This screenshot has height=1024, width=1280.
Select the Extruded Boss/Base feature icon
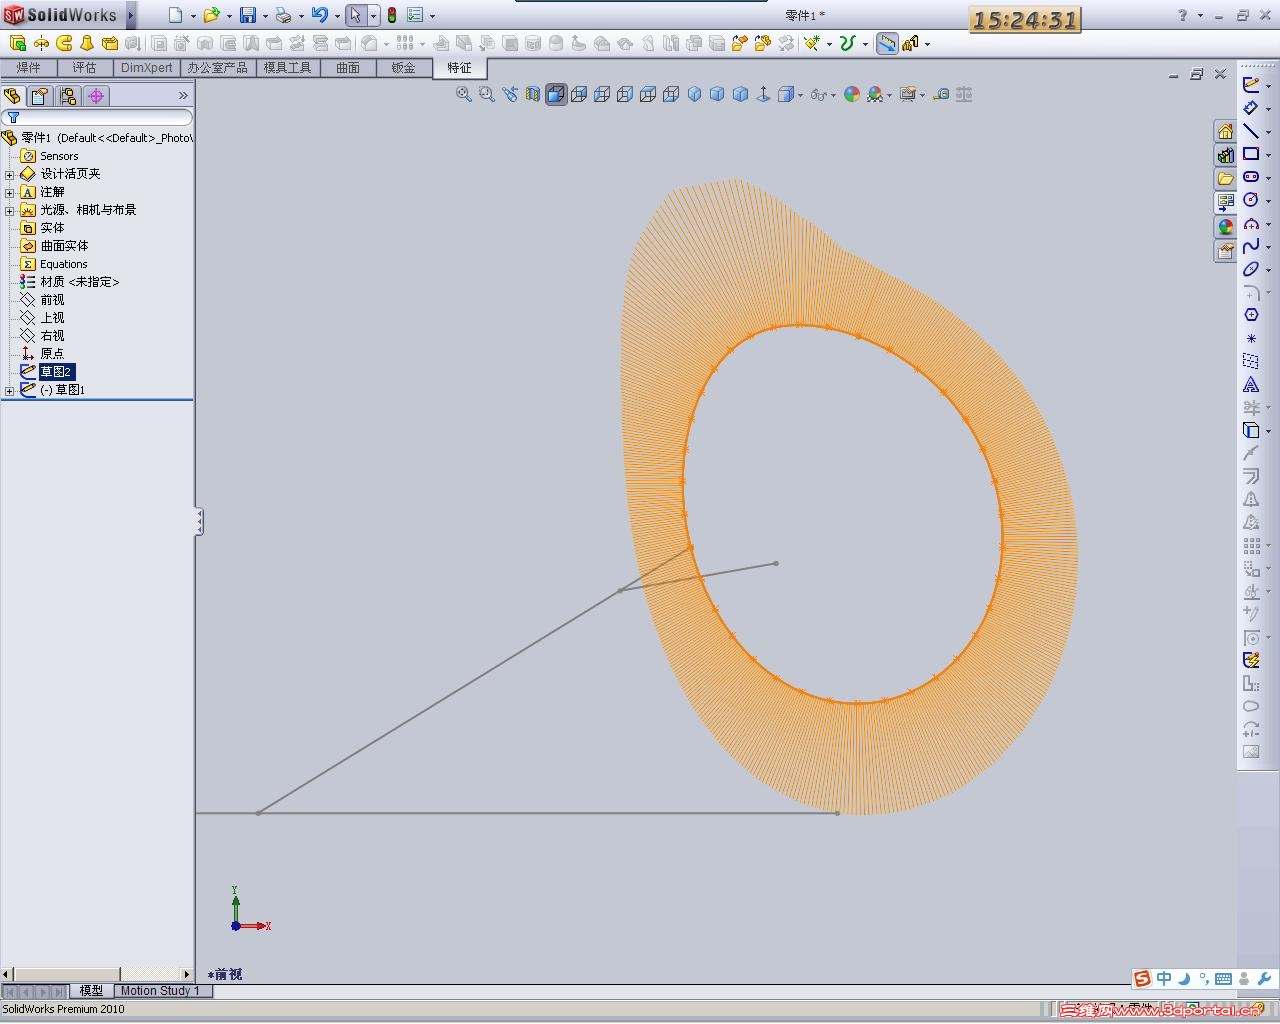pos(17,43)
